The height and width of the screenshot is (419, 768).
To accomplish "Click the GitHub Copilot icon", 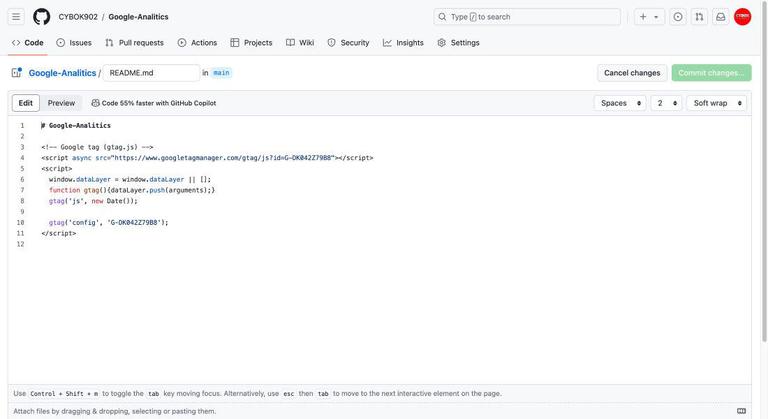I will 96,103.
